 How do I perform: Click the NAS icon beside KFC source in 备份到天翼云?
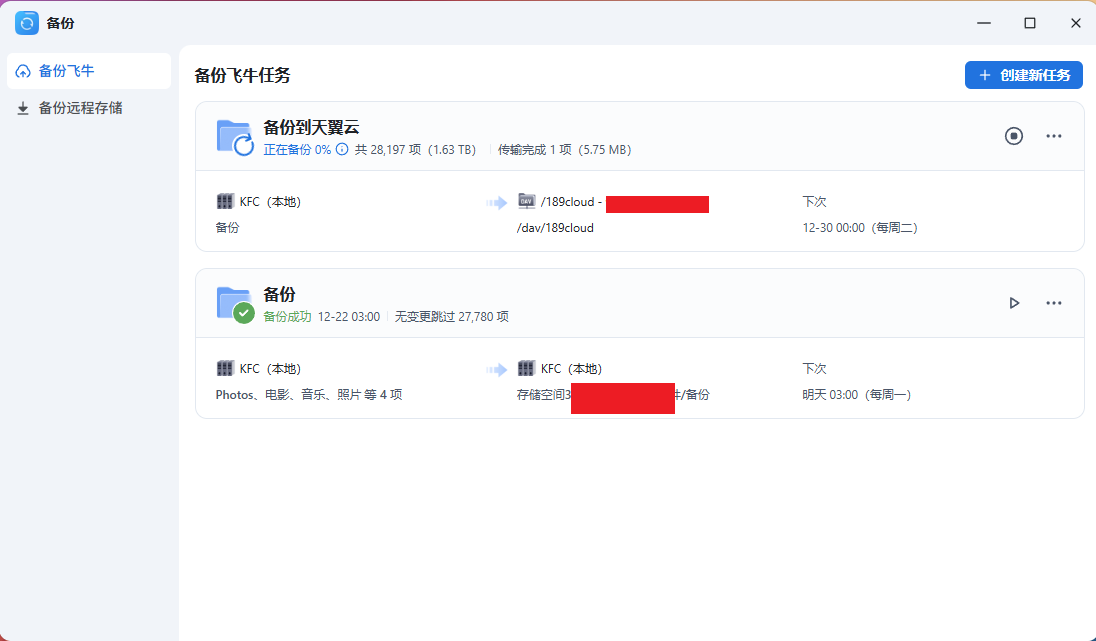[225, 202]
